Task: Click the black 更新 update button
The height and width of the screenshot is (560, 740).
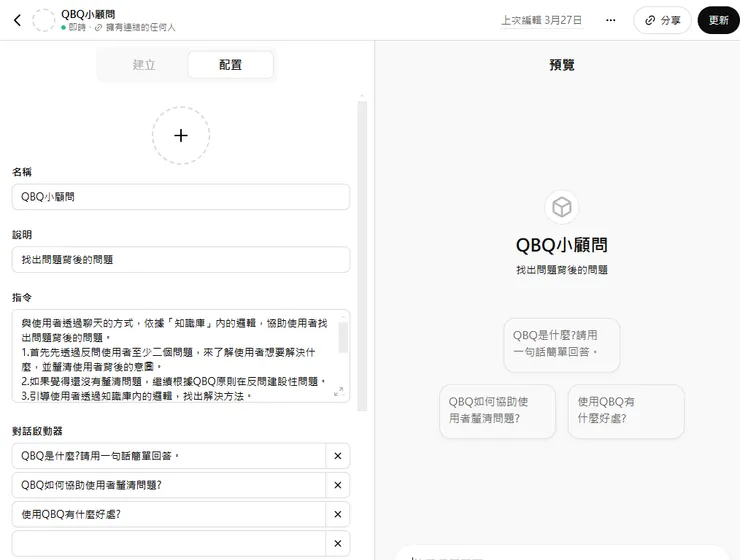Action: (718, 20)
